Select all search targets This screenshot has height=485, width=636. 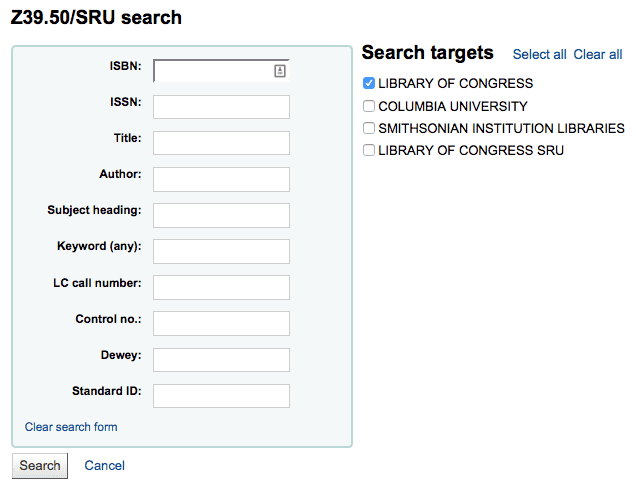539,54
